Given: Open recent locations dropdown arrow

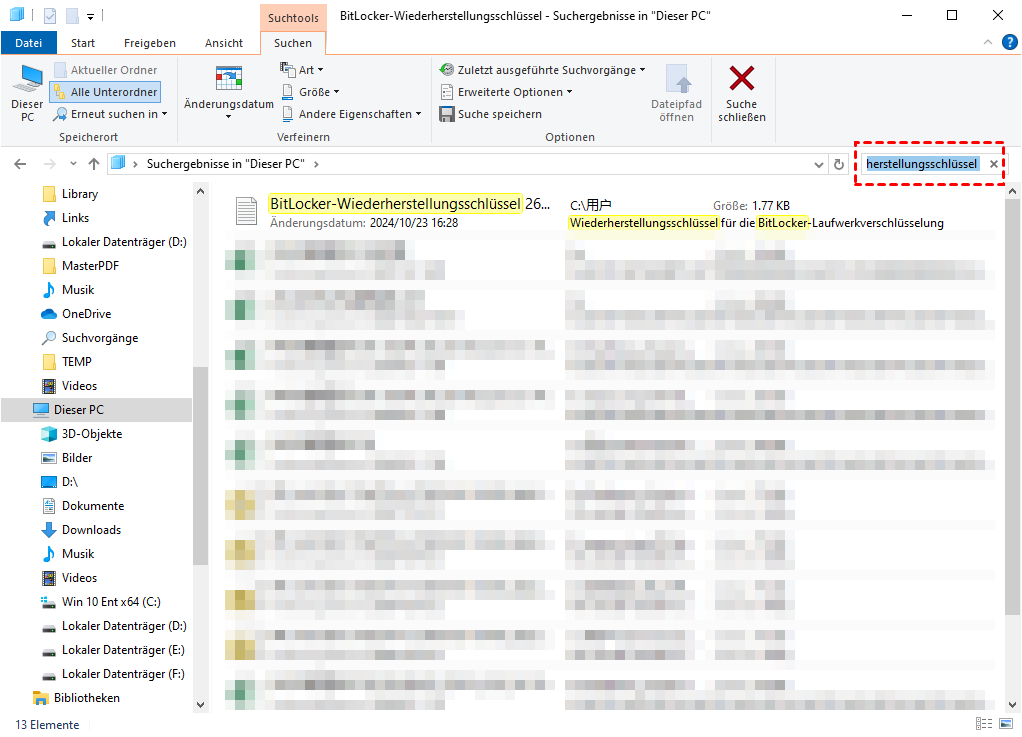Looking at the screenshot, I should point(73,164).
